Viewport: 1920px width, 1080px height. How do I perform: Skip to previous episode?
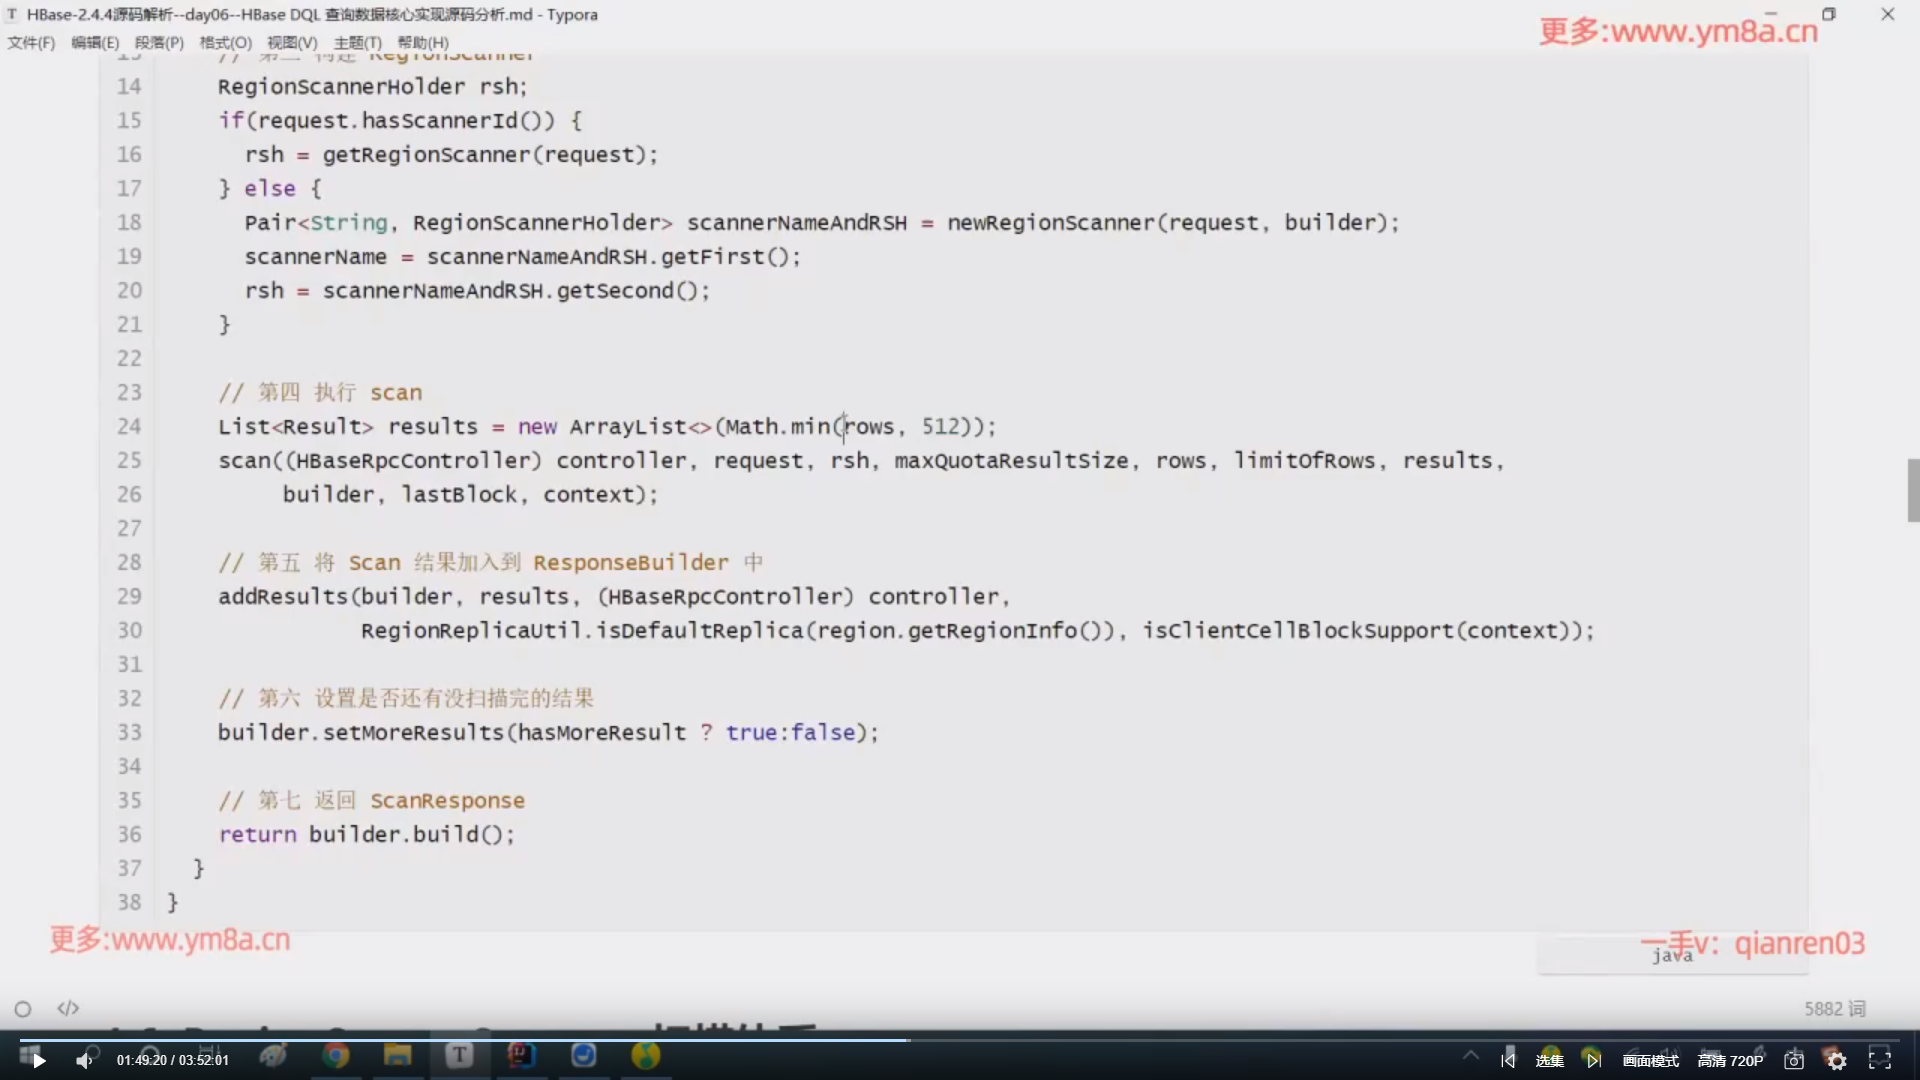(x=1508, y=1060)
